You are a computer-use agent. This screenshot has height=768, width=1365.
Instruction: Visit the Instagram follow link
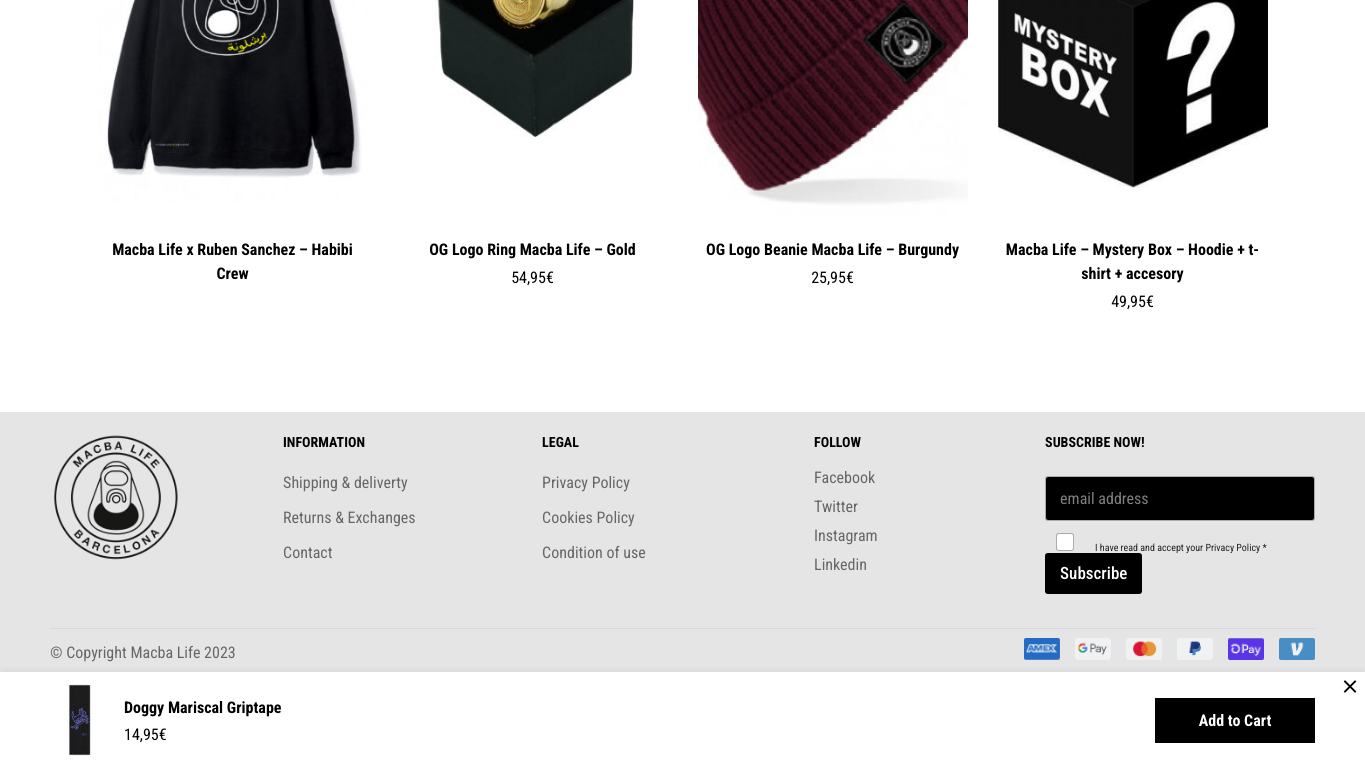tap(845, 535)
